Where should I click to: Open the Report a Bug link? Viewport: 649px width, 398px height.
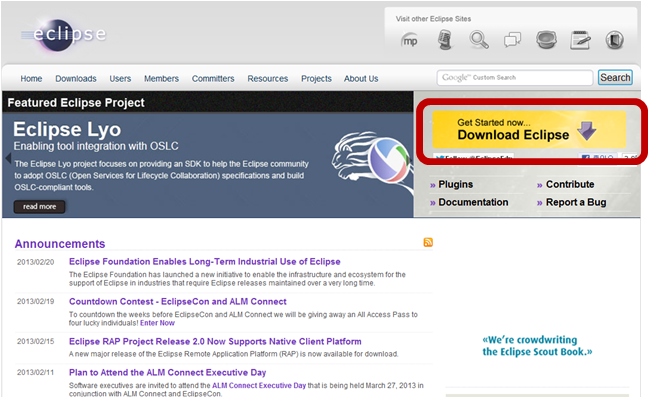click(x=576, y=202)
